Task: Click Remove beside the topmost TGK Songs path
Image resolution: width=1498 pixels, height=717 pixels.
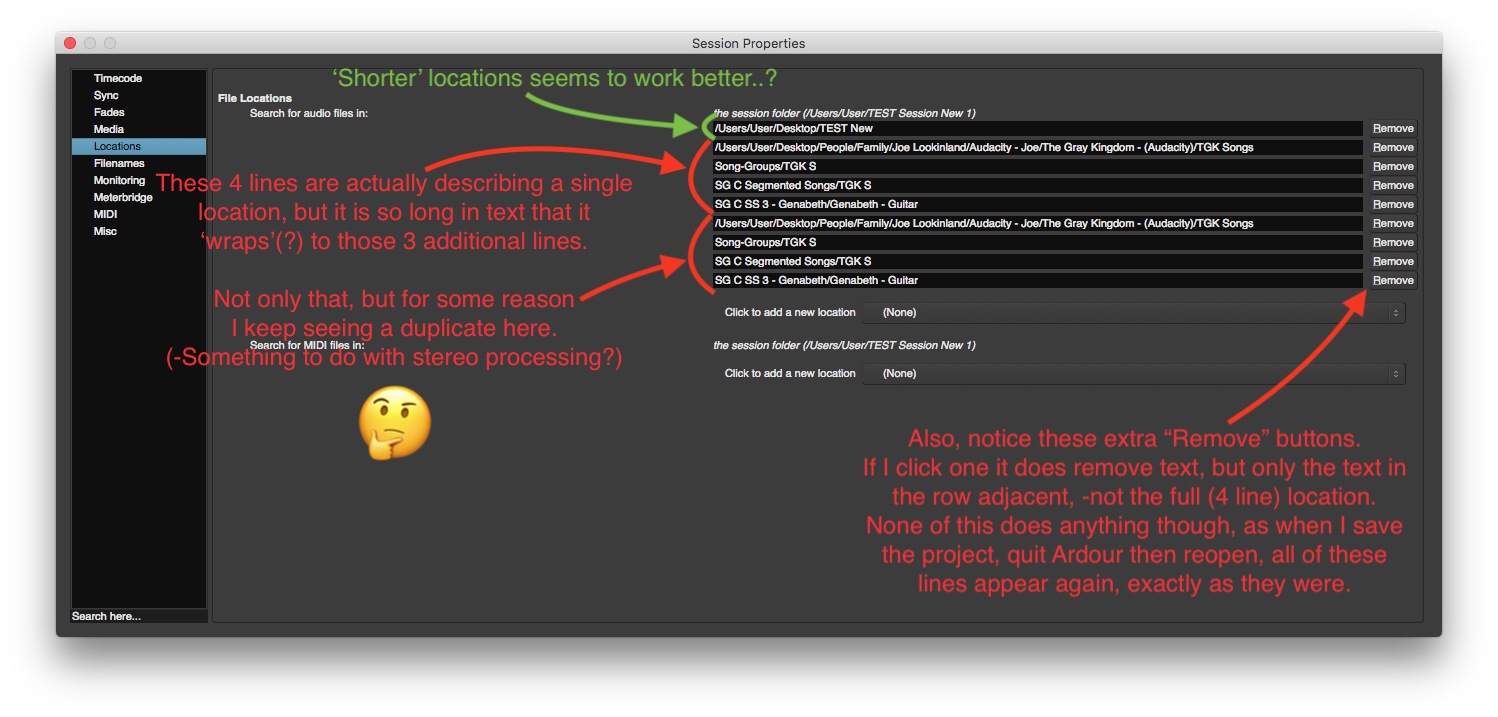Action: point(1393,148)
